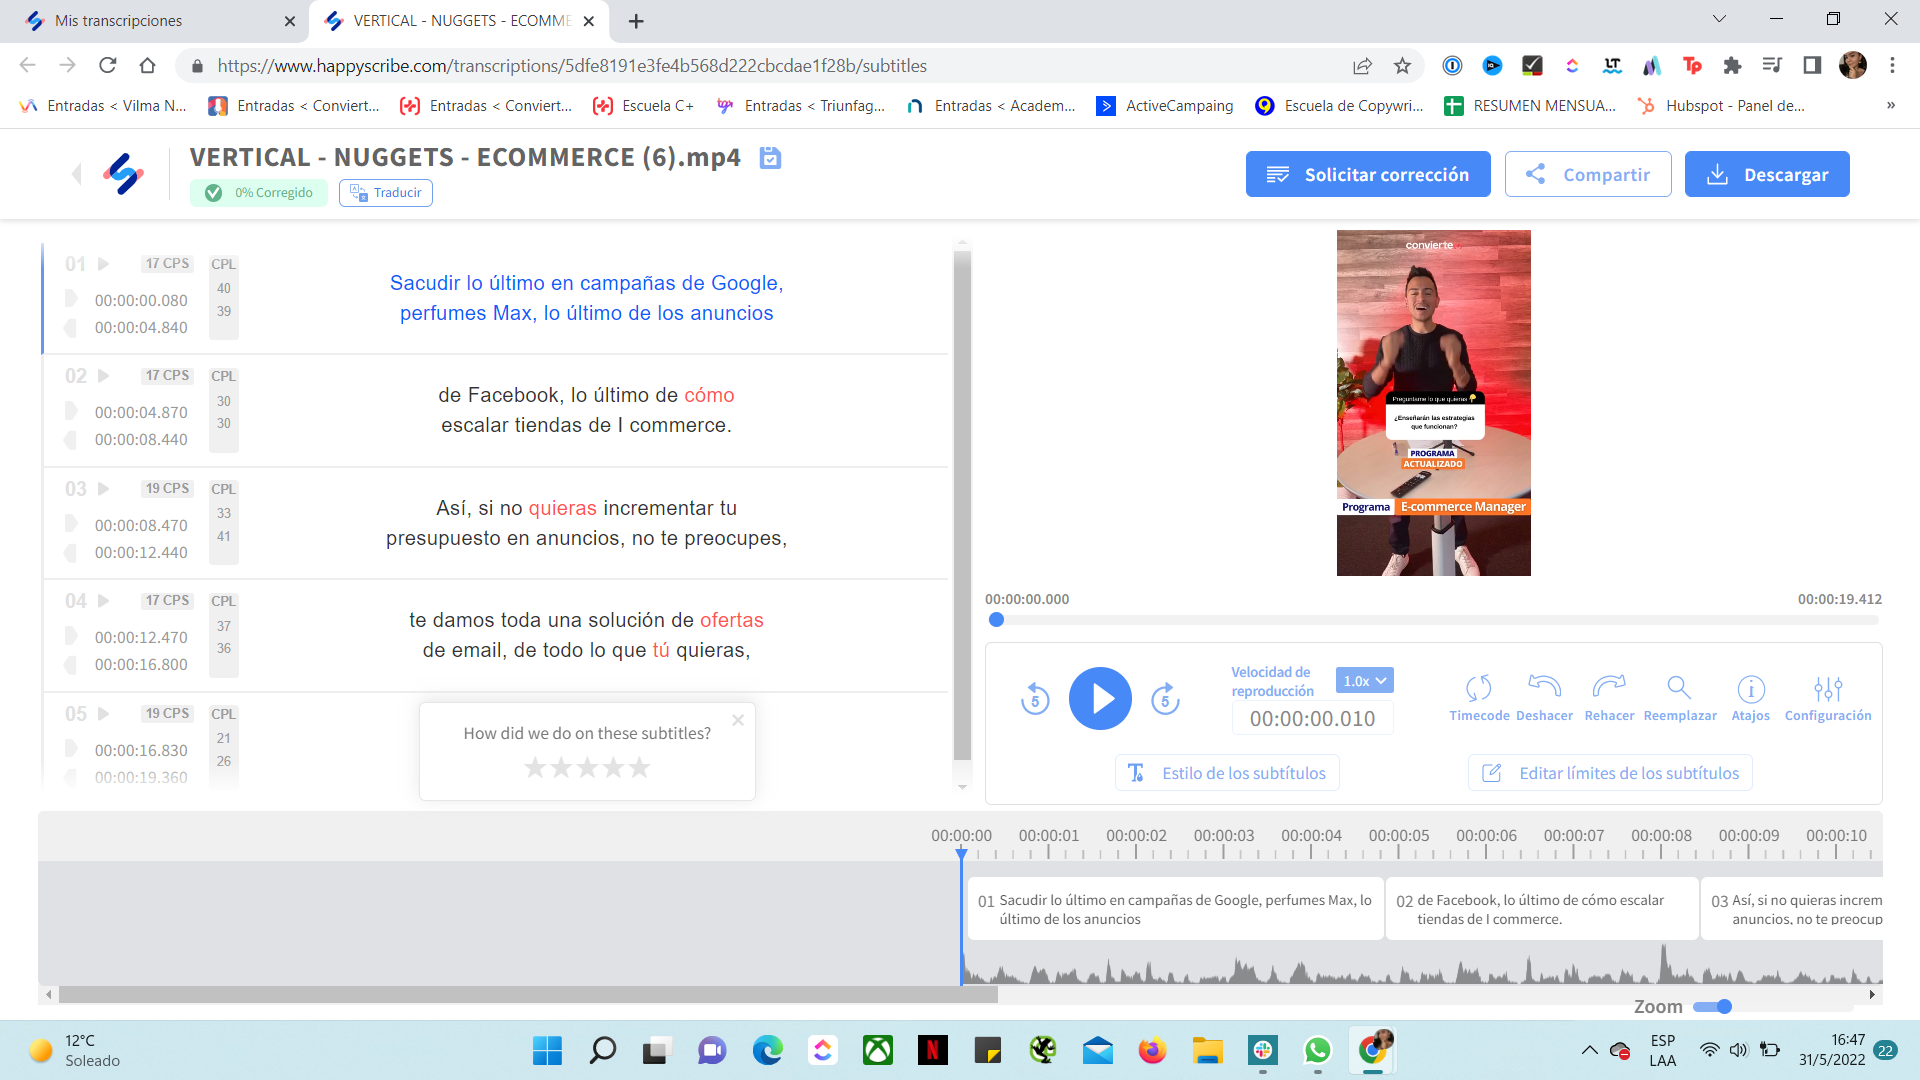Open the Traducir translate option

click(x=385, y=193)
